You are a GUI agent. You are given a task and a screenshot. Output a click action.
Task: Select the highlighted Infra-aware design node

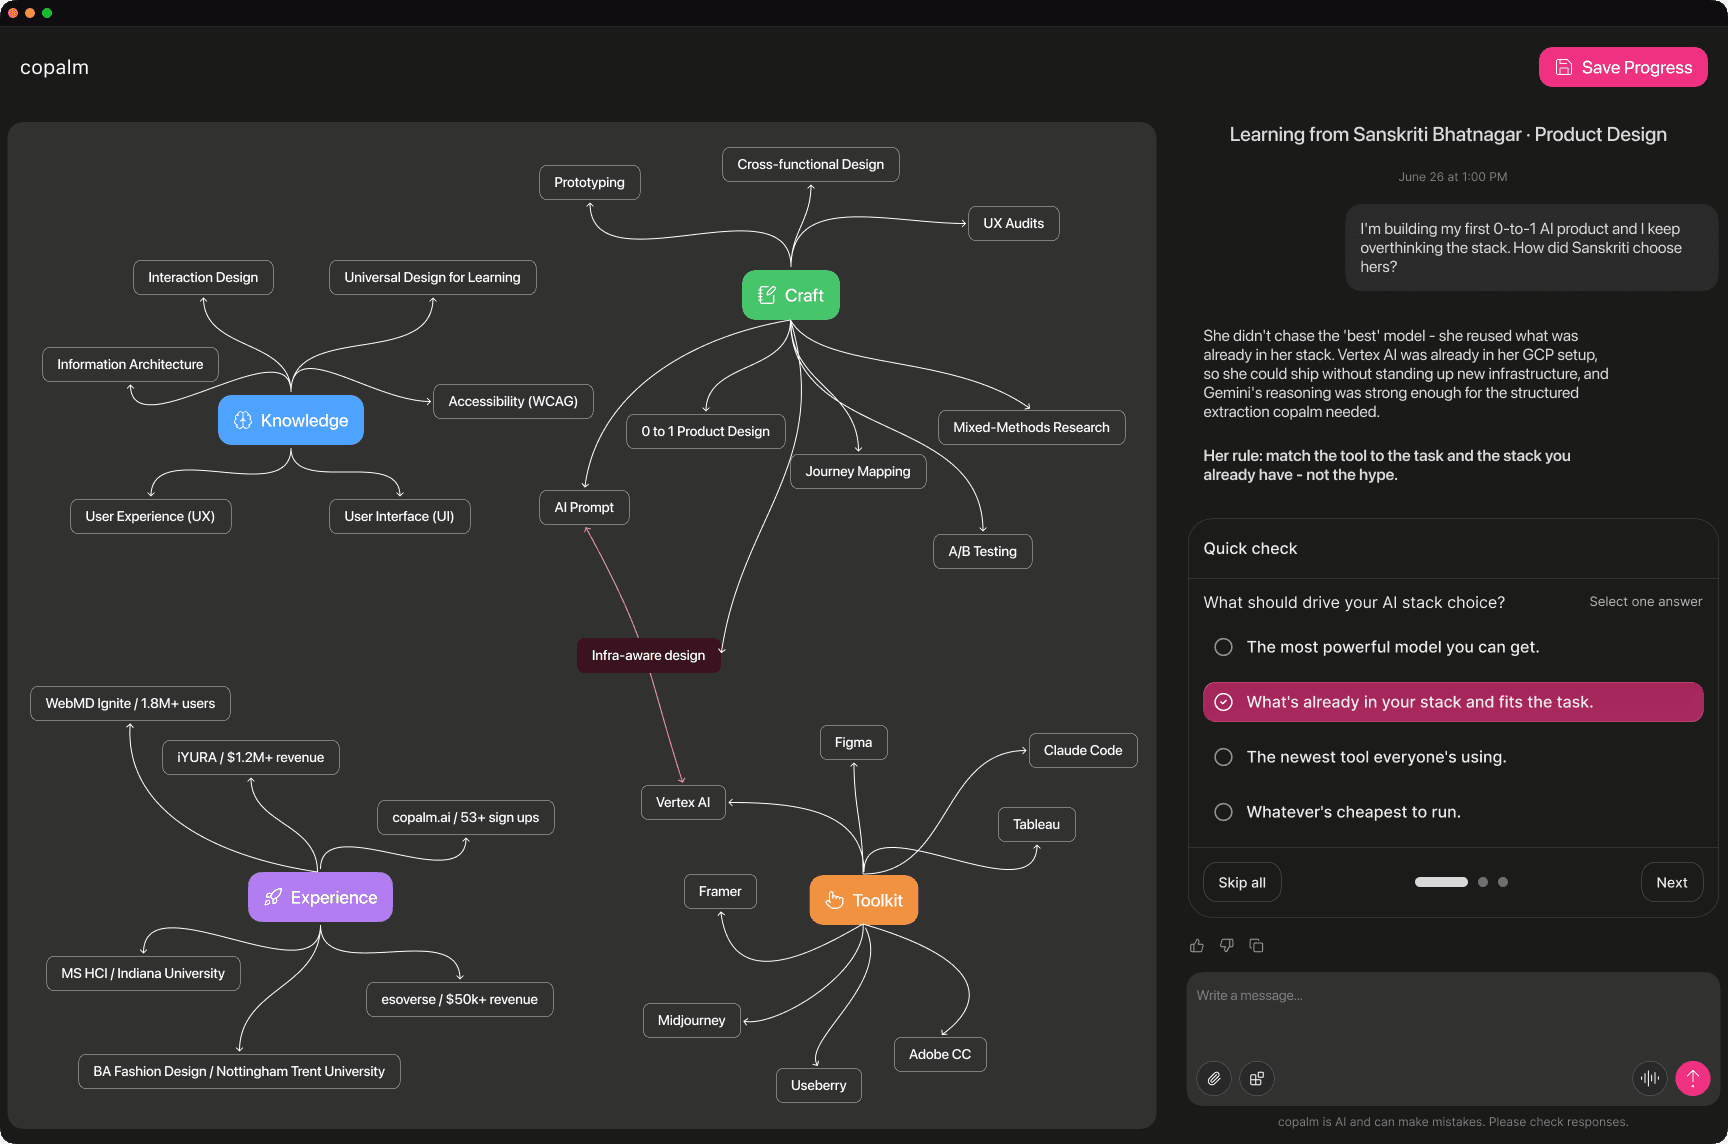click(648, 655)
